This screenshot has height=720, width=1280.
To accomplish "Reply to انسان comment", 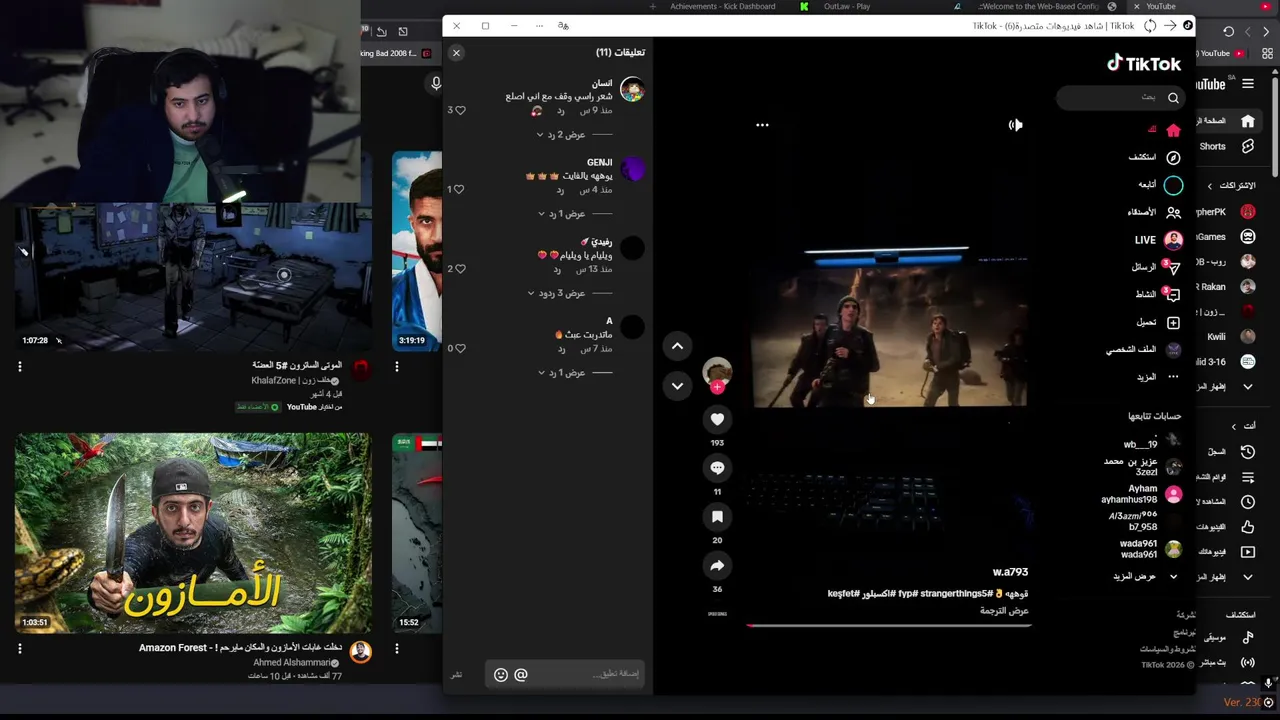I will 560,111.
